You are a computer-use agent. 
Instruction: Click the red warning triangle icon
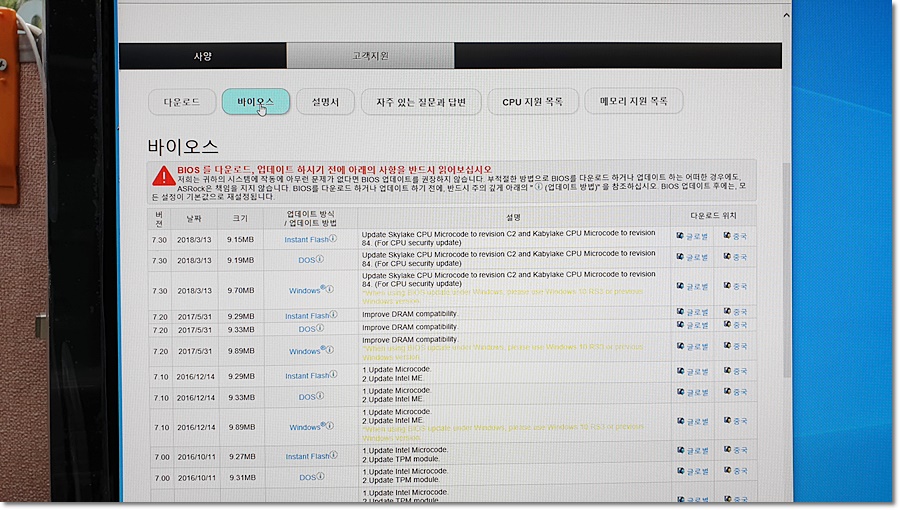point(164,176)
